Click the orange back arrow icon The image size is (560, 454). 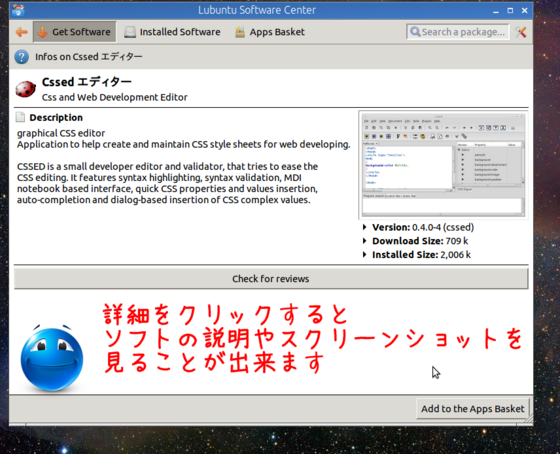pos(21,32)
